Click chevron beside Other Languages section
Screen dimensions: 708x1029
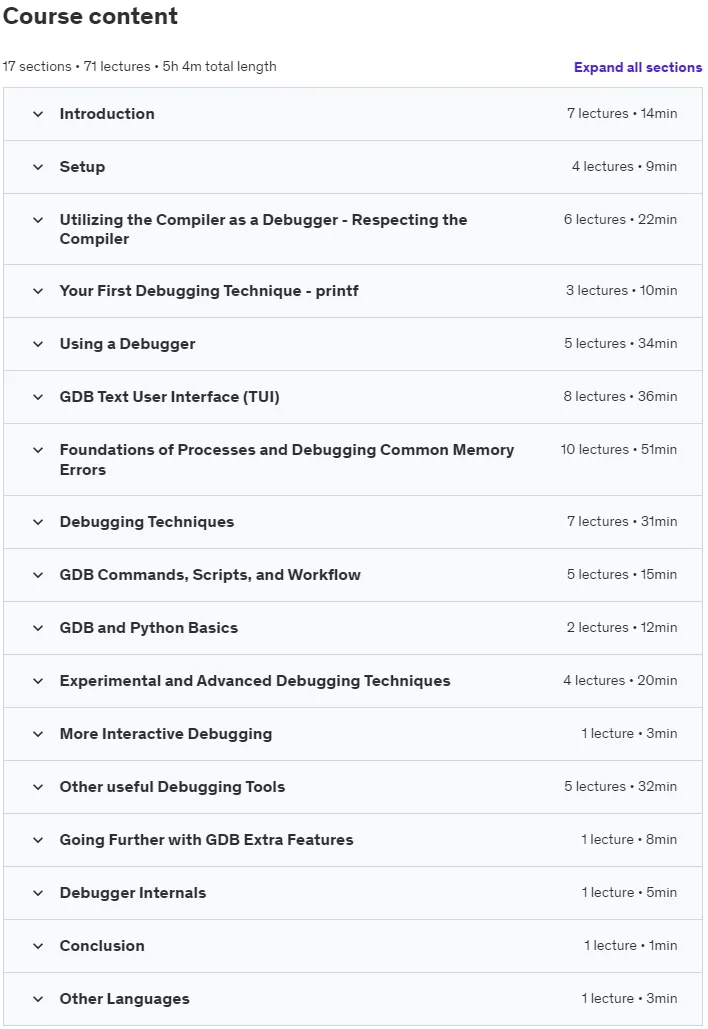38,999
